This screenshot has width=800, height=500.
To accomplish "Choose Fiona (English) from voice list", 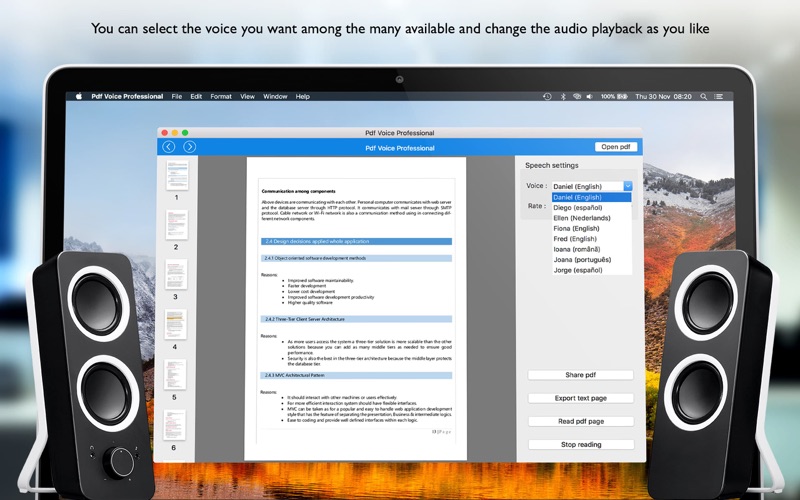I will [x=576, y=229].
